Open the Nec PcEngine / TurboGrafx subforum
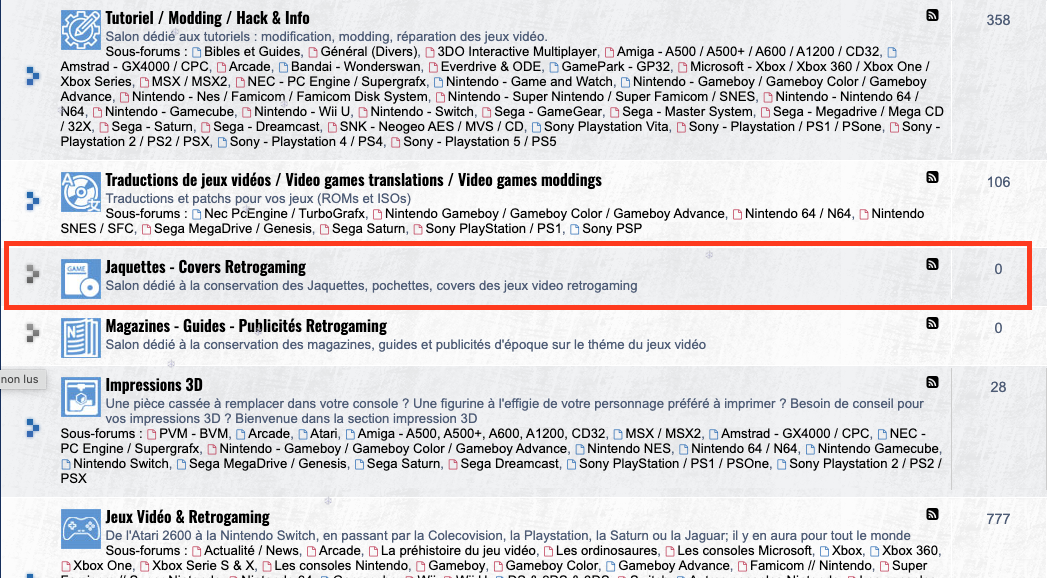 click(285, 214)
